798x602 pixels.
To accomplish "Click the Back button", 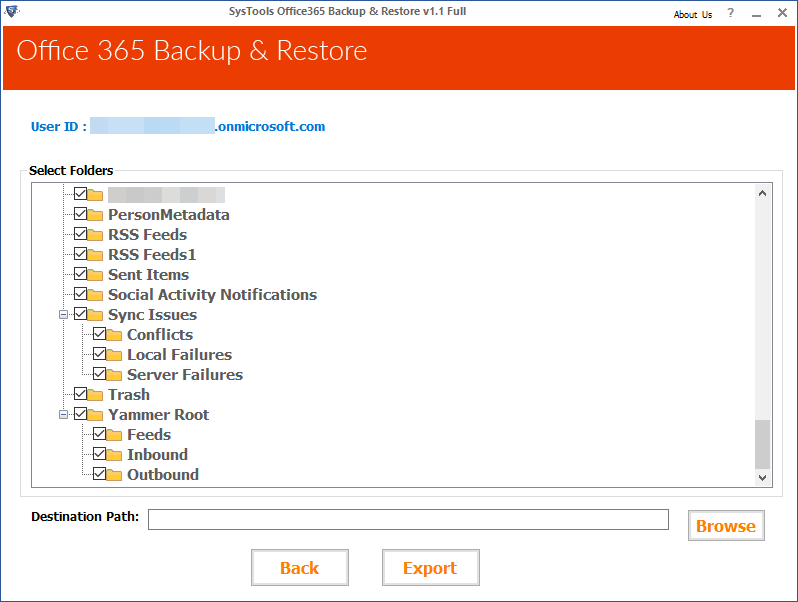I will [x=300, y=568].
